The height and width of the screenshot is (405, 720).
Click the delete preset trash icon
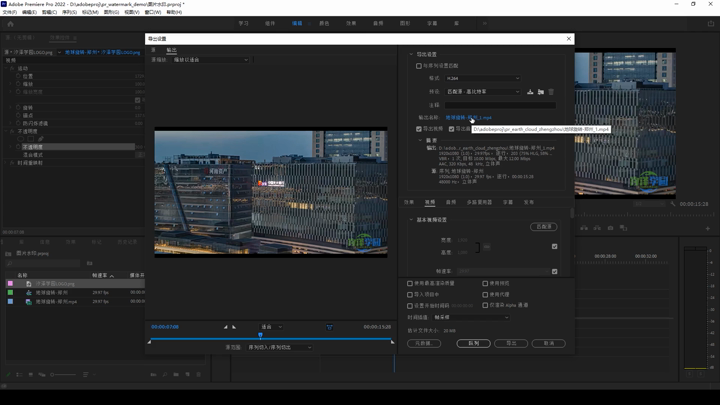[x=550, y=92]
